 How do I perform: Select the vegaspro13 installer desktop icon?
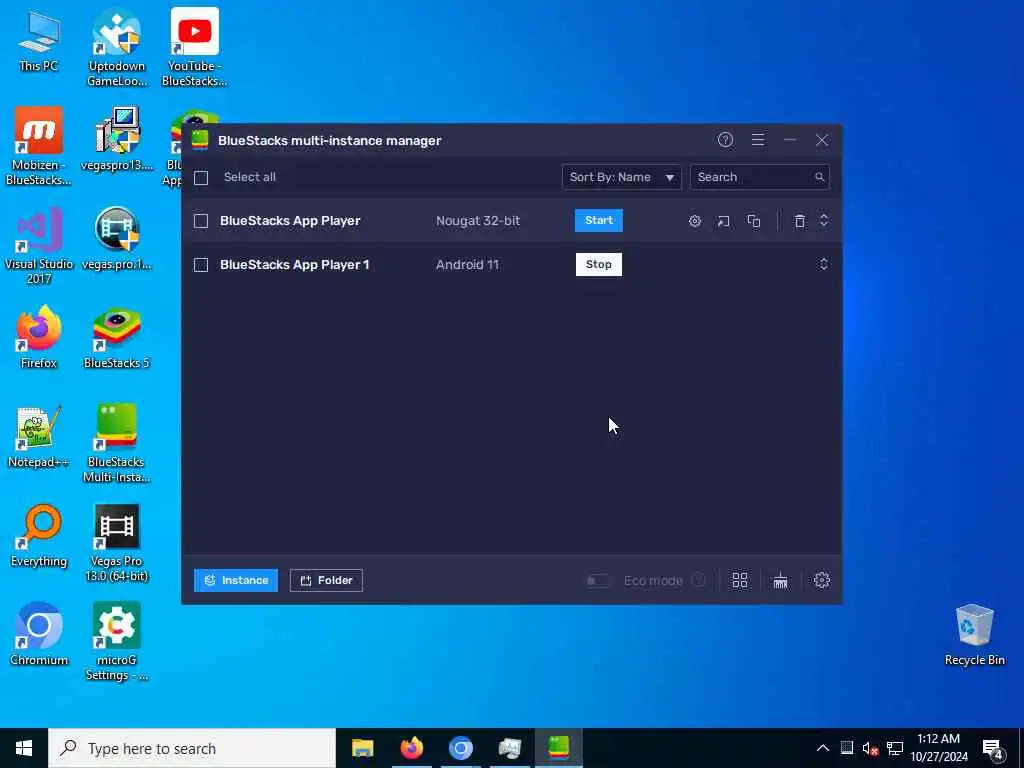(x=117, y=139)
